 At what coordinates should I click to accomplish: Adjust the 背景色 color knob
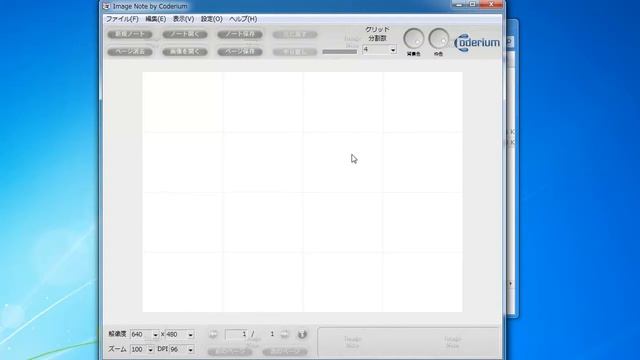(413, 39)
